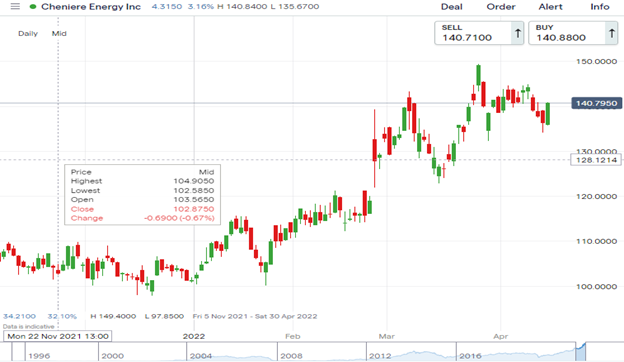Open the Alert tab
The width and height of the screenshot is (624, 362).
click(x=550, y=7)
